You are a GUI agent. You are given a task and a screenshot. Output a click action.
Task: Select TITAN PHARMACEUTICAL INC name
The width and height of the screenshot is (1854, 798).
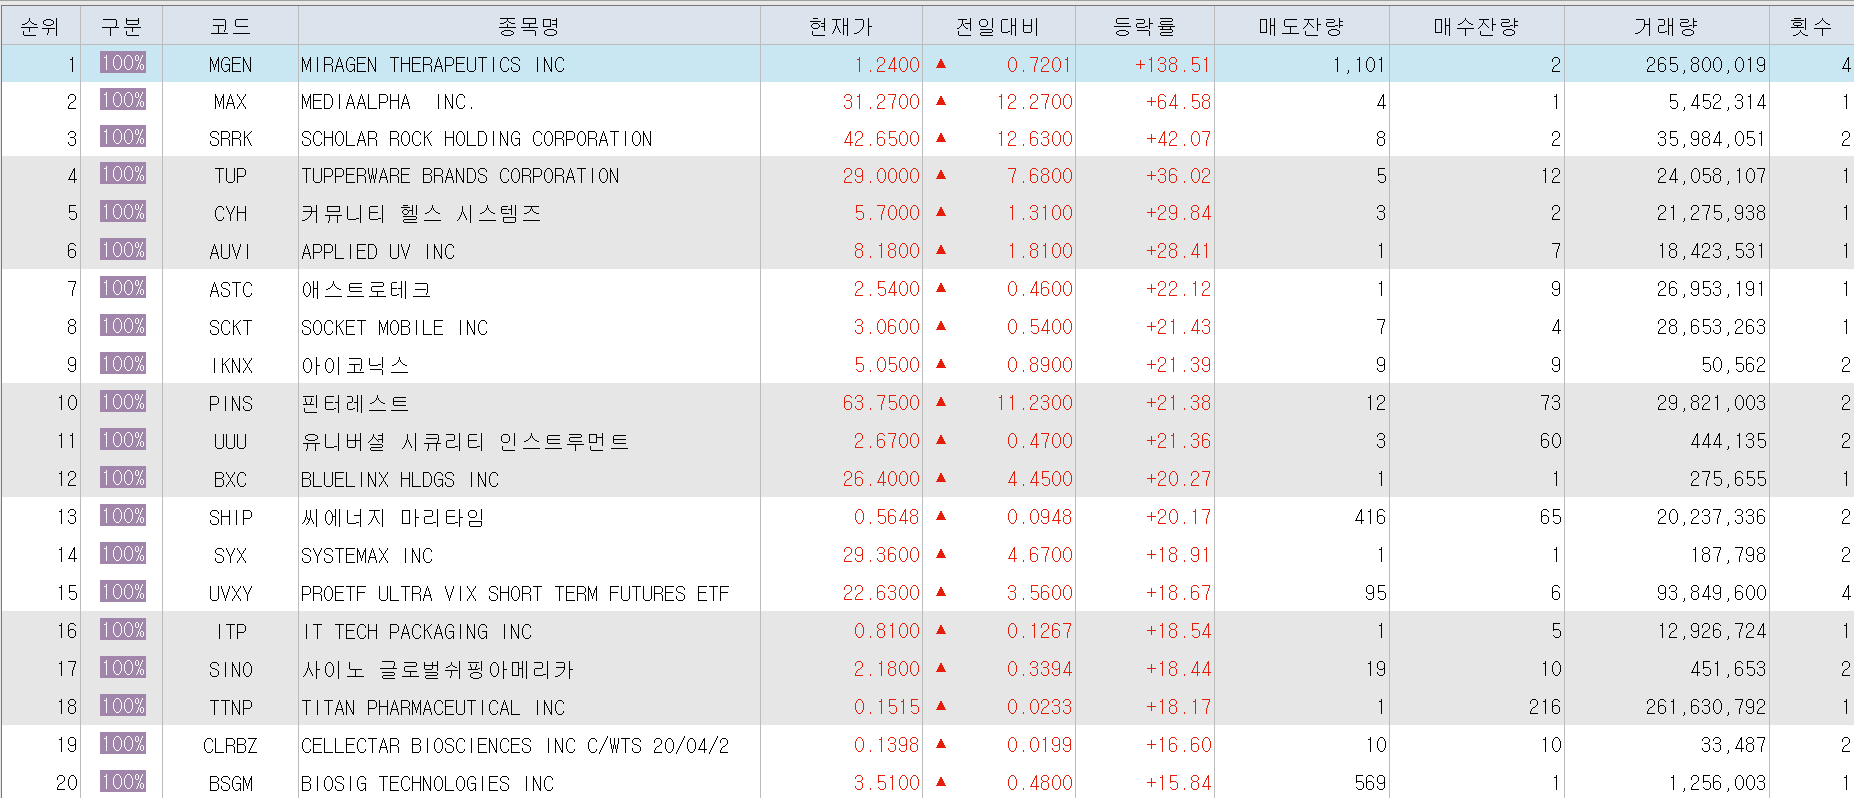433,708
